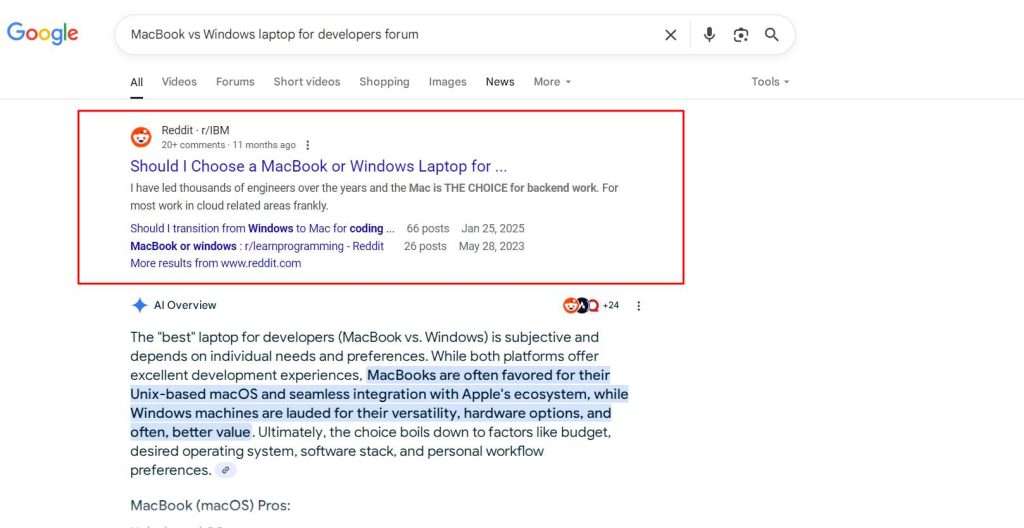Switch to the News tab
1024x528 pixels.
coord(500,82)
